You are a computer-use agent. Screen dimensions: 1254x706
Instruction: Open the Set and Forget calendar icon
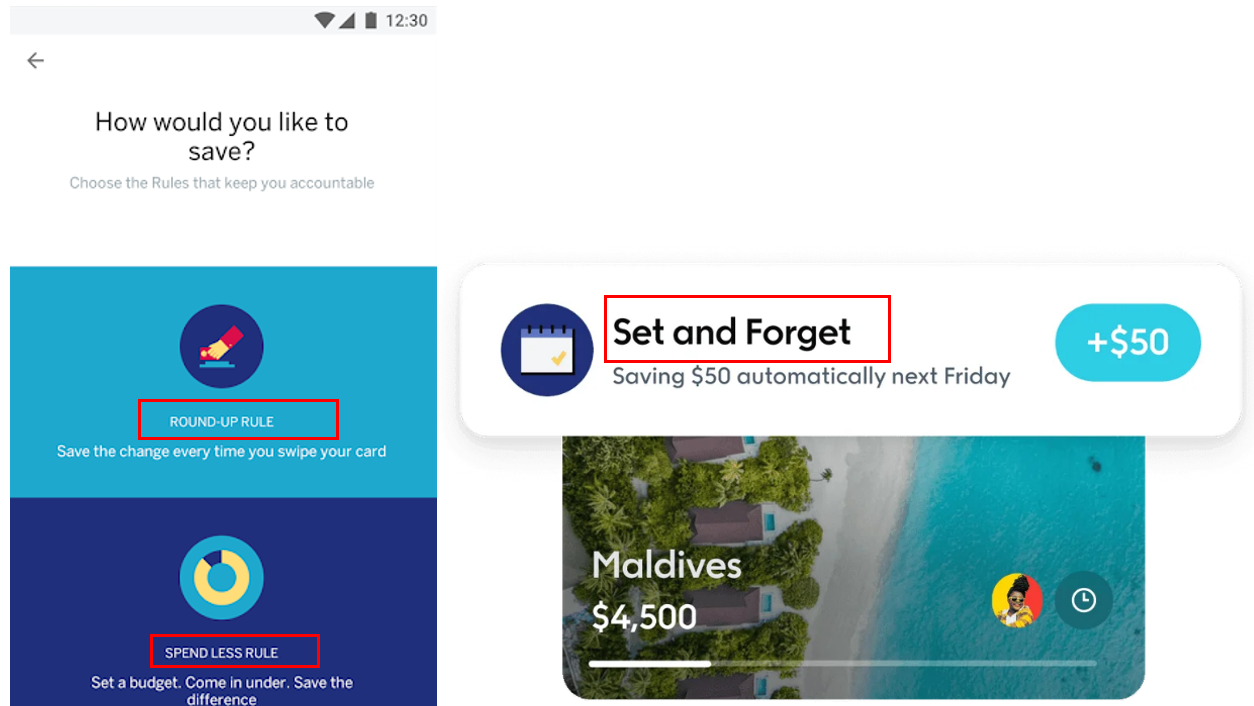[x=547, y=350]
